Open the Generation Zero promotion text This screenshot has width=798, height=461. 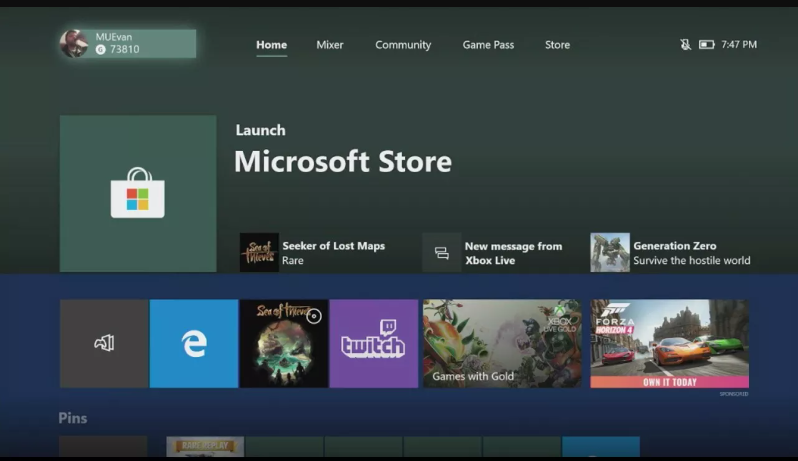point(692,253)
